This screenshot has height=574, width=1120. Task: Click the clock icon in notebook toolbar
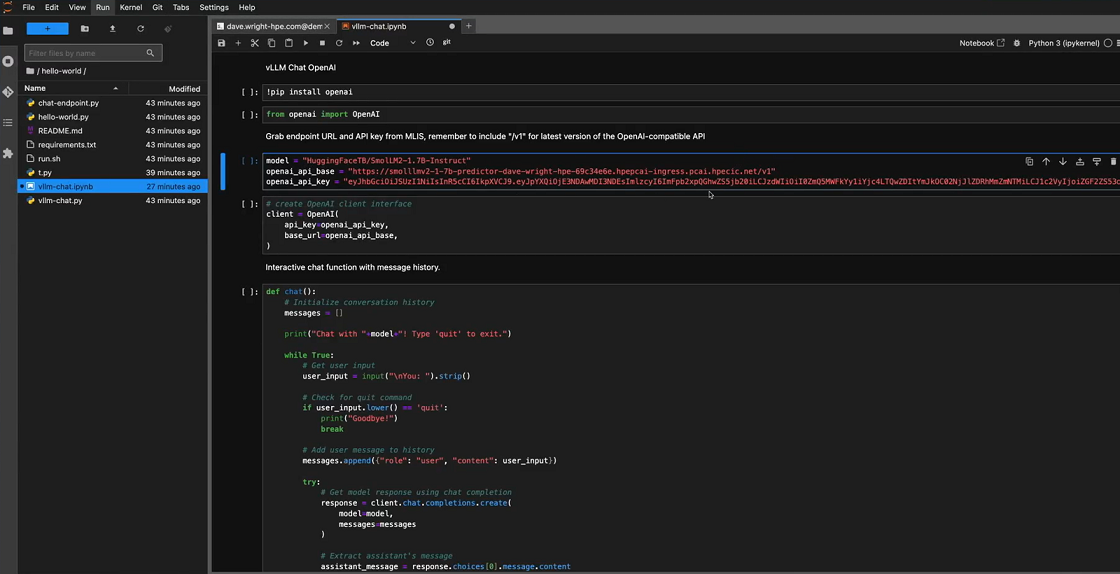point(430,43)
